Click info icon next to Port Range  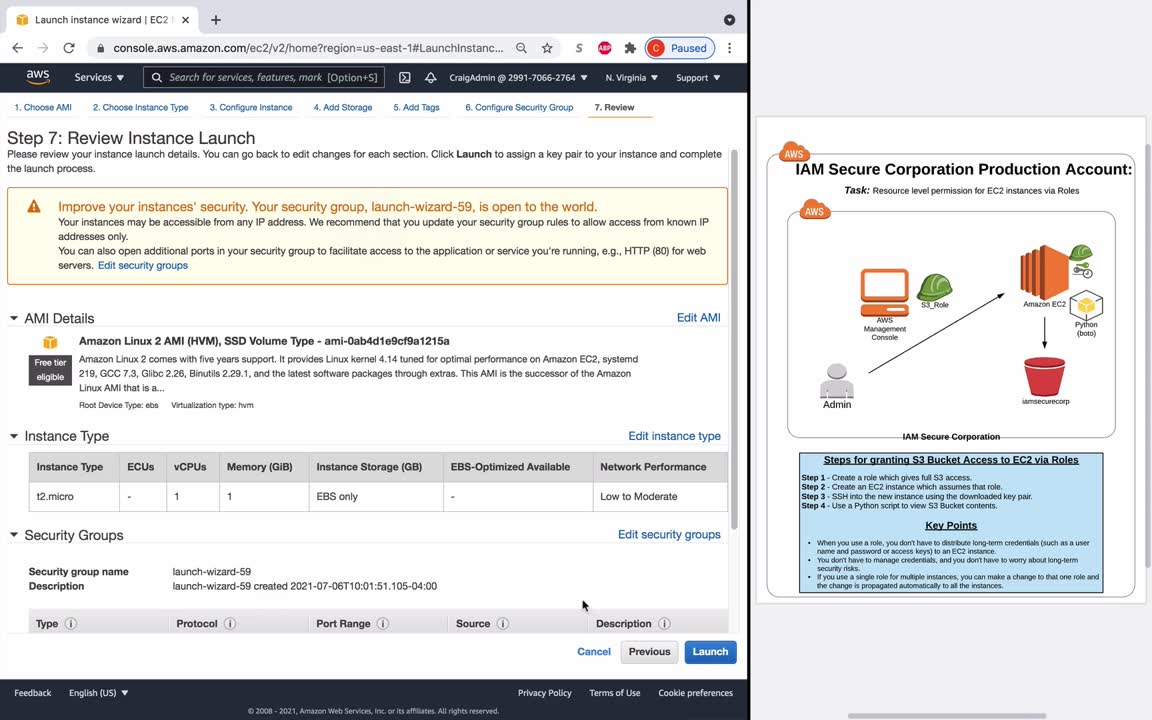(383, 623)
